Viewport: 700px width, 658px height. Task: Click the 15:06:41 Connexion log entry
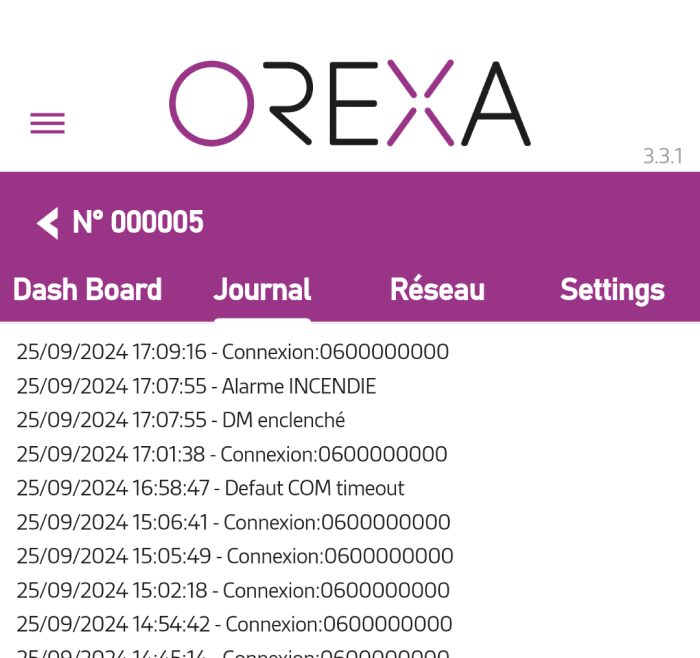click(x=233, y=522)
